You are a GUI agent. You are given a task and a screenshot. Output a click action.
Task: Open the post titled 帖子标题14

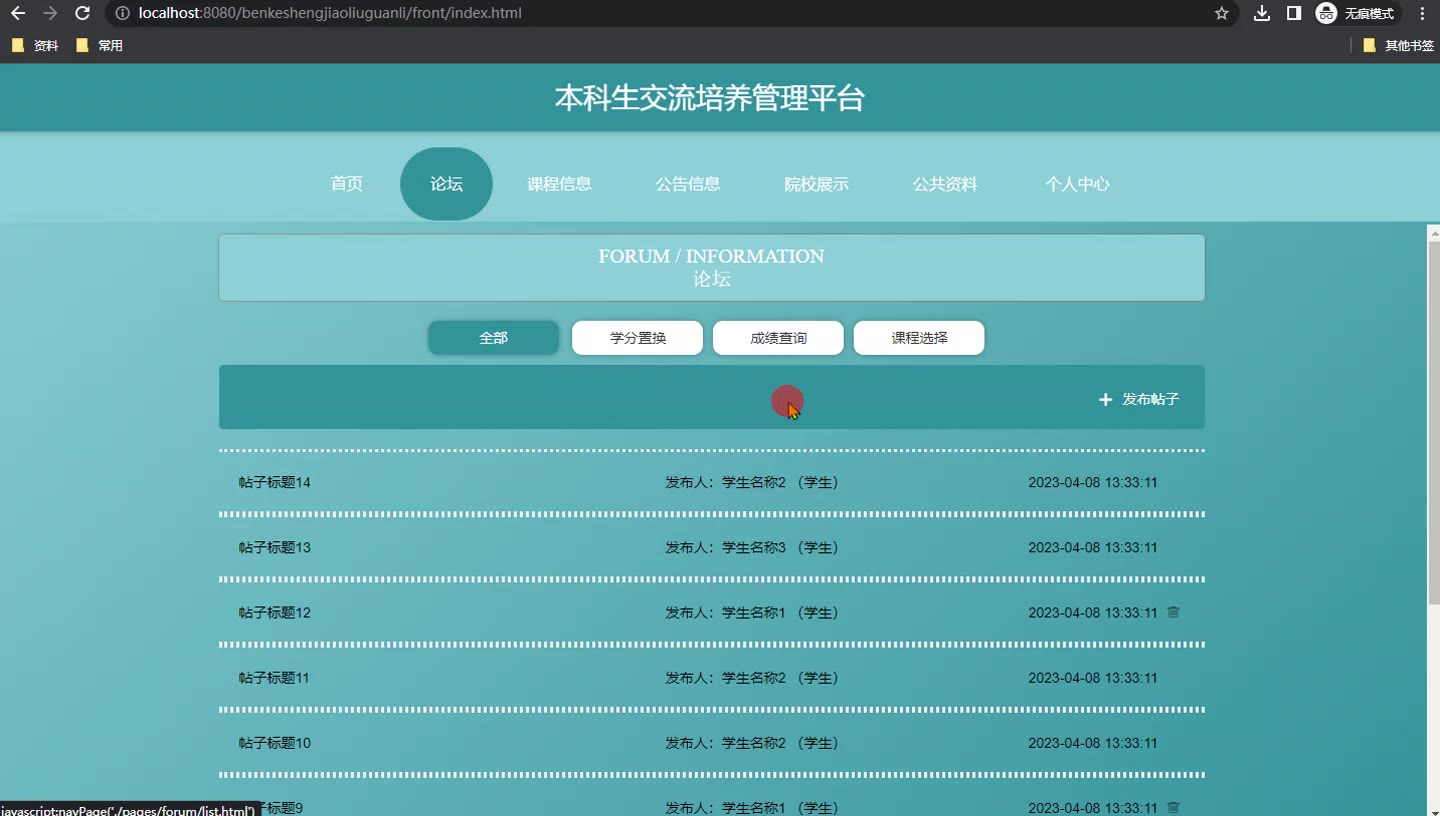275,482
